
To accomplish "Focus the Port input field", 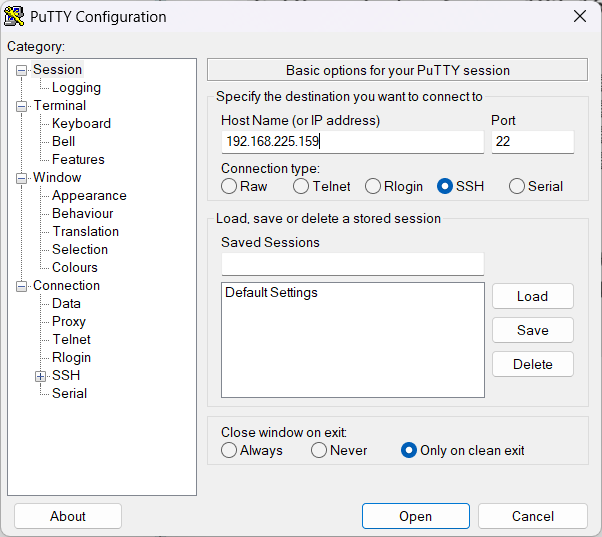I will [x=533, y=142].
